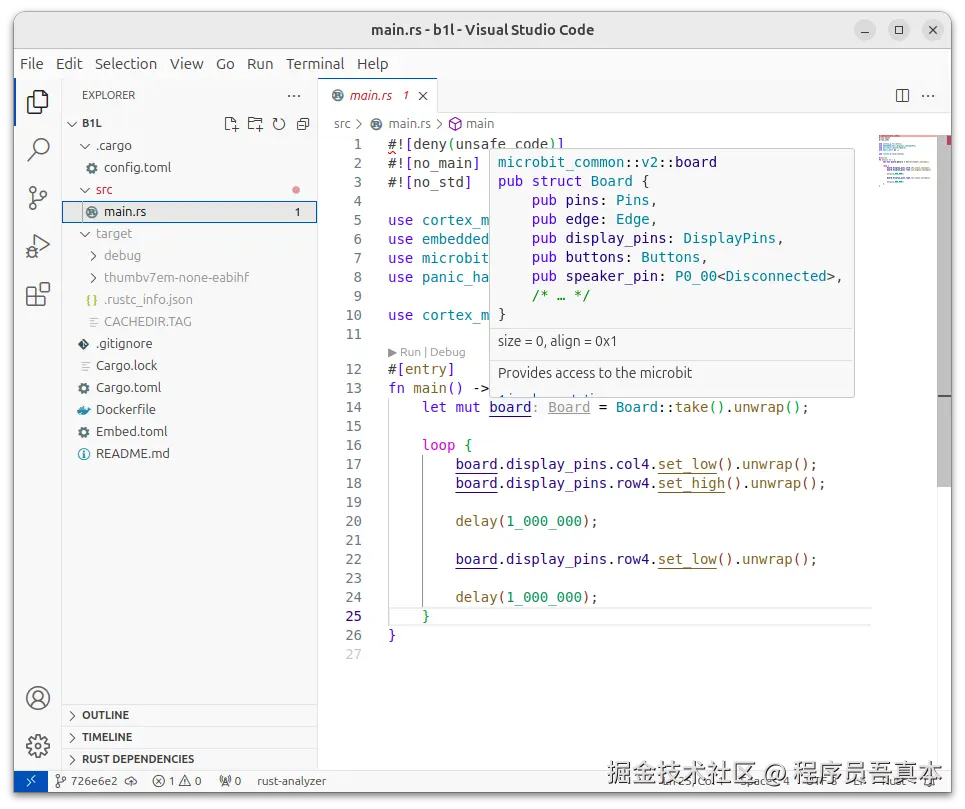The height and width of the screenshot is (809, 965).
Task: Select main.rs in the Explorer tree
Action: (190, 212)
